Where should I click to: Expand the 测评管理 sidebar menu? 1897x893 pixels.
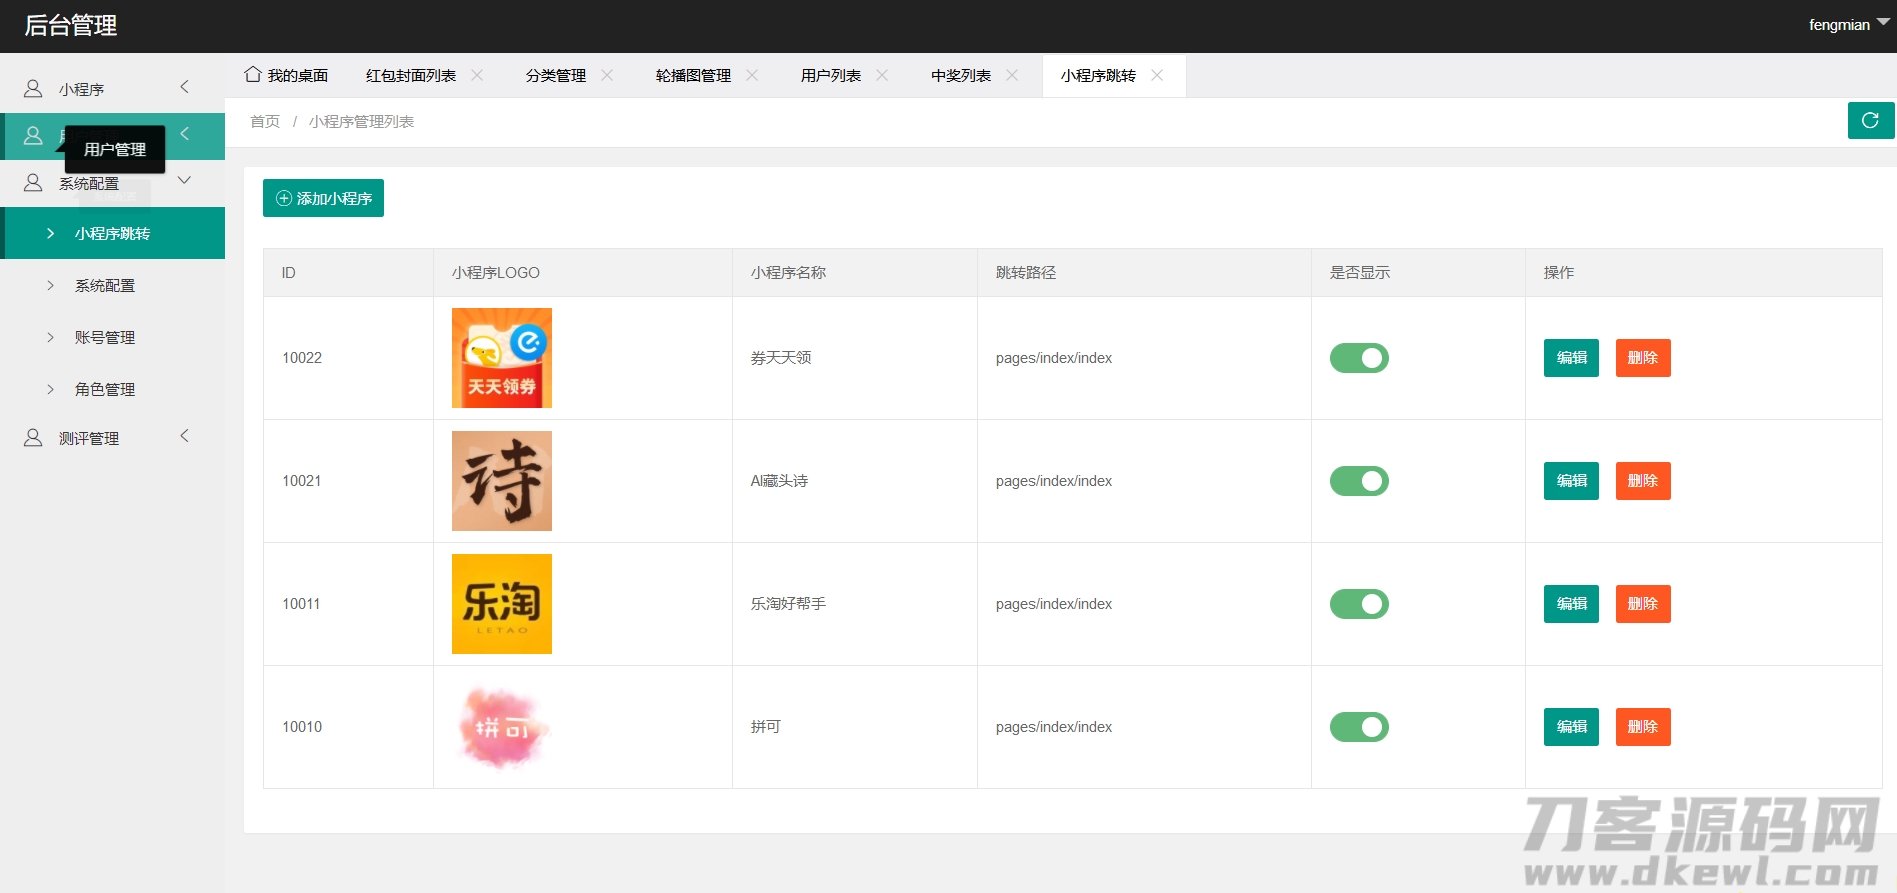[x=184, y=436]
